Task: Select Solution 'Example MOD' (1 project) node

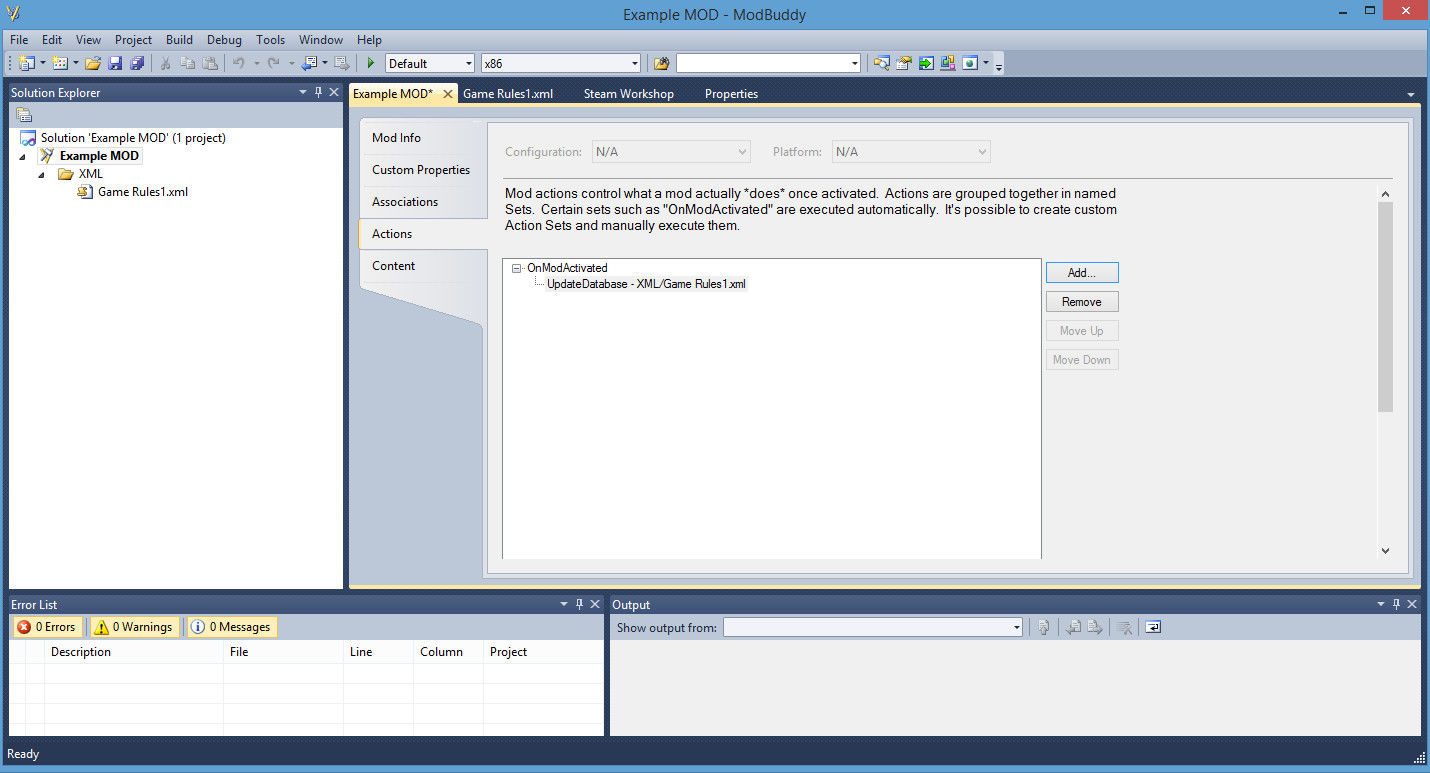Action: 133,138
